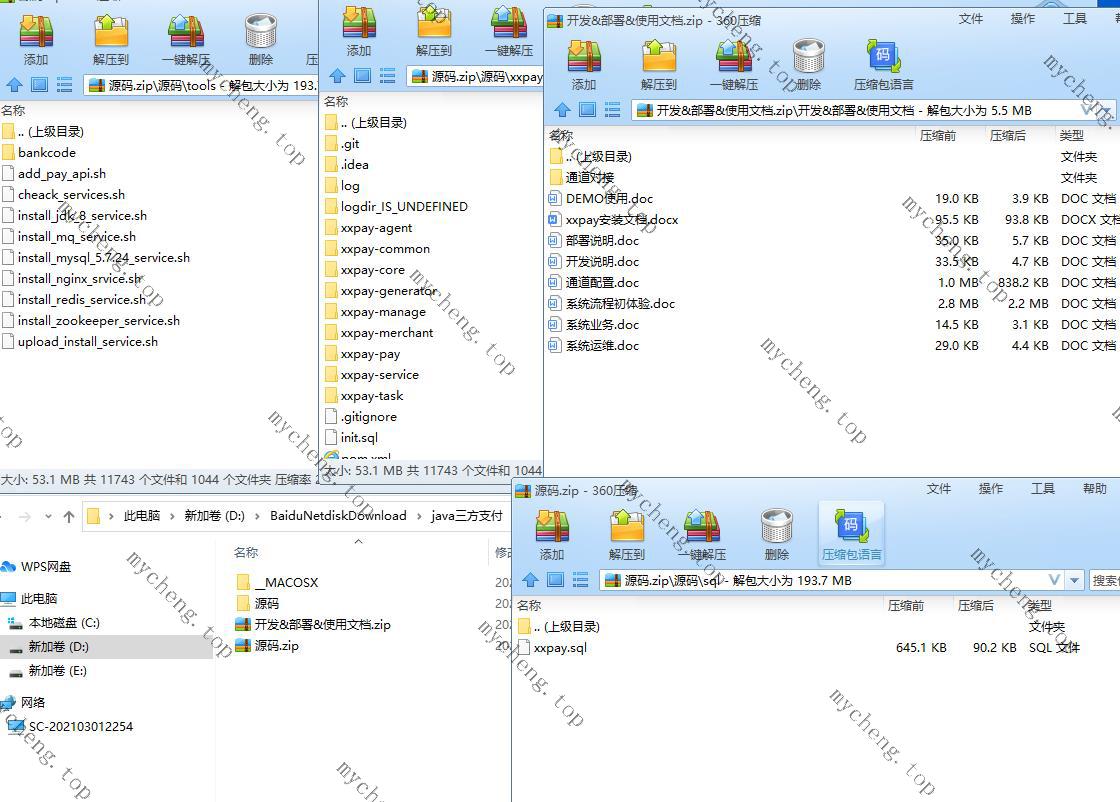1120x802 pixels.
Task: Switch to list view in 开发&部署&使用文档.zip window
Action: pyautogui.click(x=612, y=110)
